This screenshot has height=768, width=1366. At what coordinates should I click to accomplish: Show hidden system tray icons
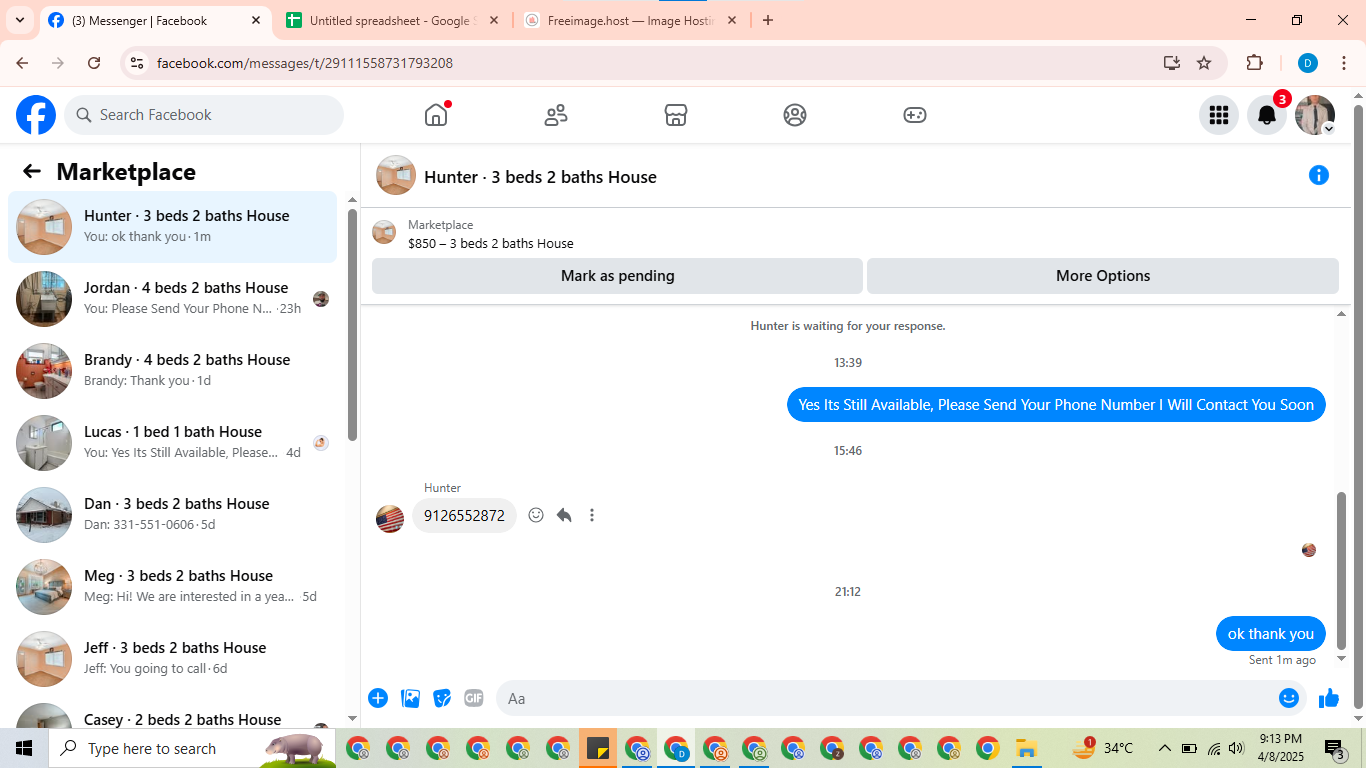[x=1164, y=748]
